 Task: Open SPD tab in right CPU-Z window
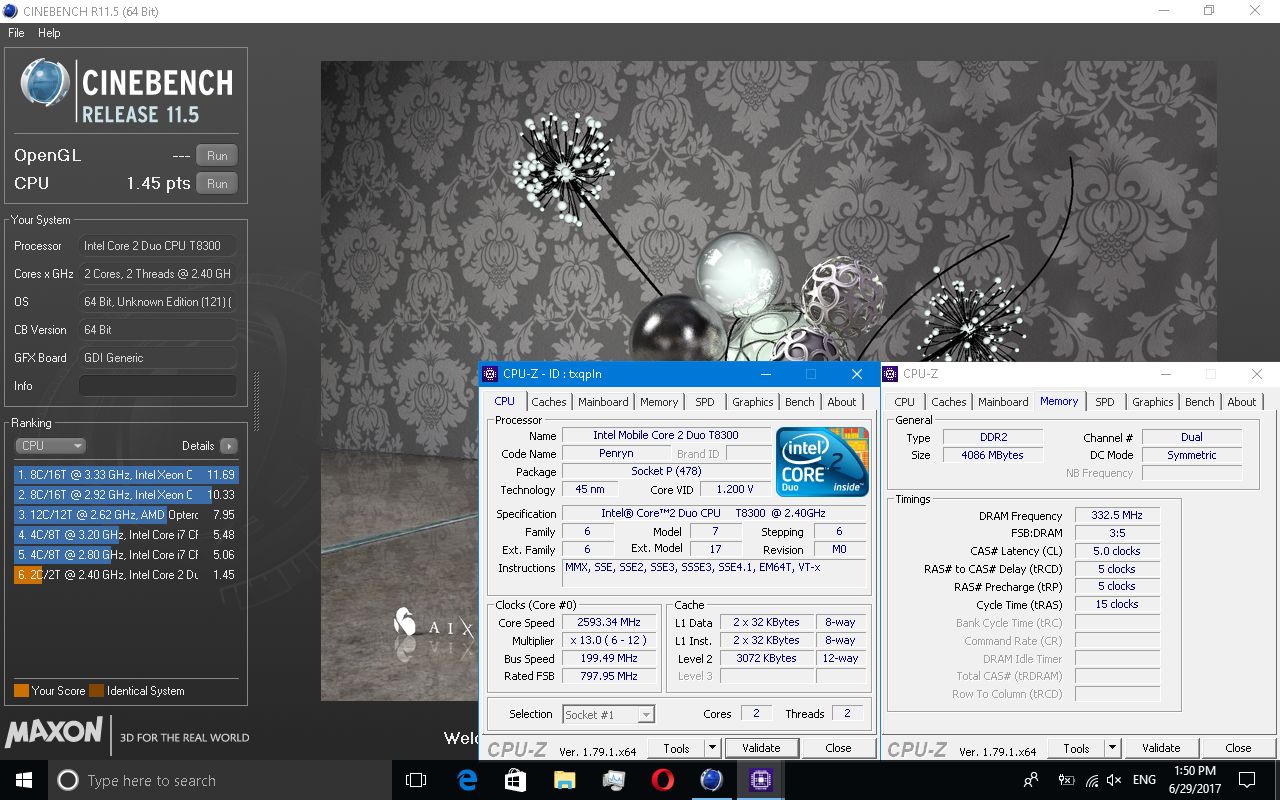1105,402
